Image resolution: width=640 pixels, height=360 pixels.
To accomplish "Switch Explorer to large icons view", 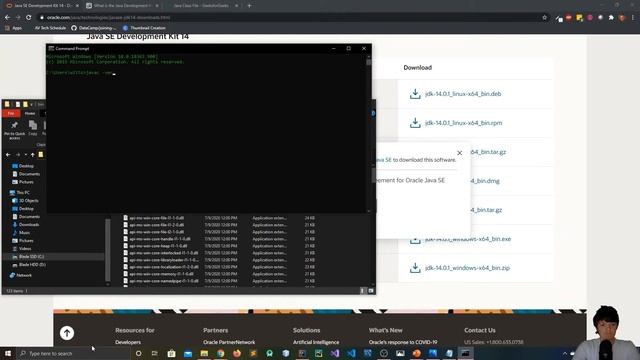I will pos(371,291).
